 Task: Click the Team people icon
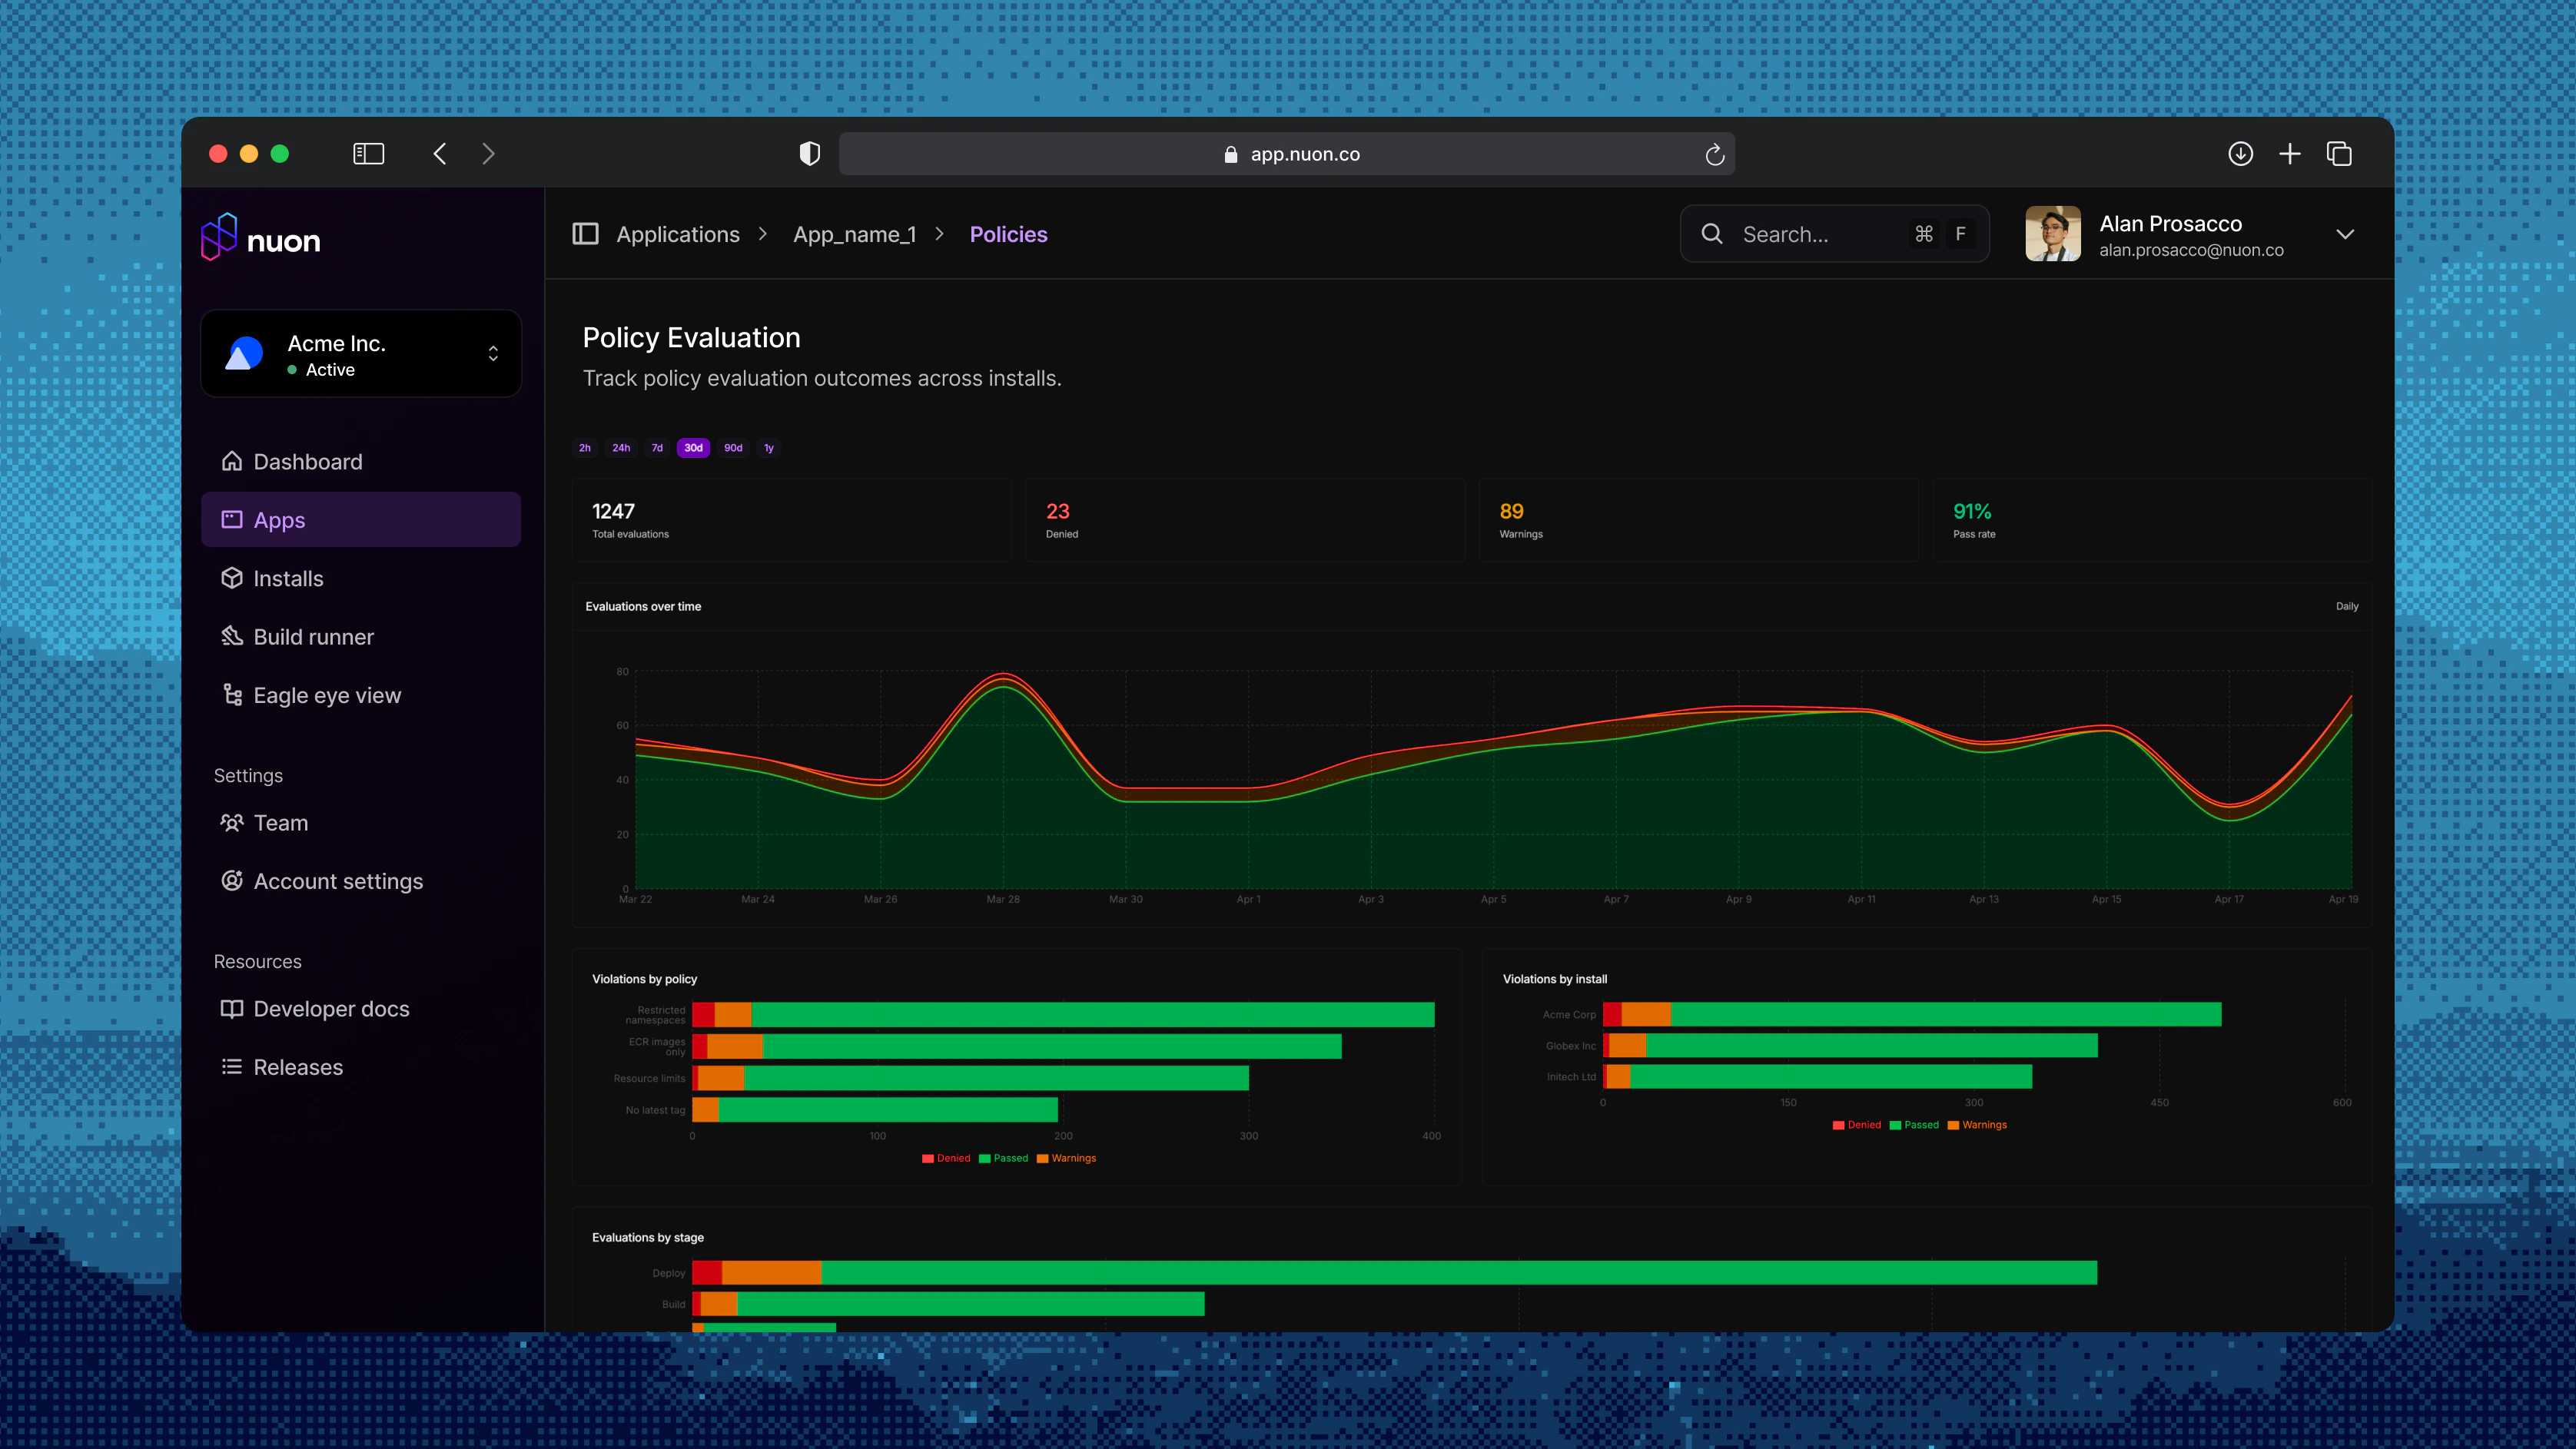232,822
